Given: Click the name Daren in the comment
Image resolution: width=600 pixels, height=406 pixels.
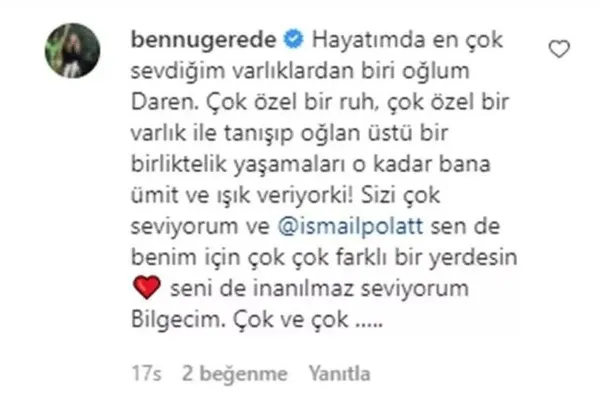Looking at the screenshot, I should click(x=165, y=103).
